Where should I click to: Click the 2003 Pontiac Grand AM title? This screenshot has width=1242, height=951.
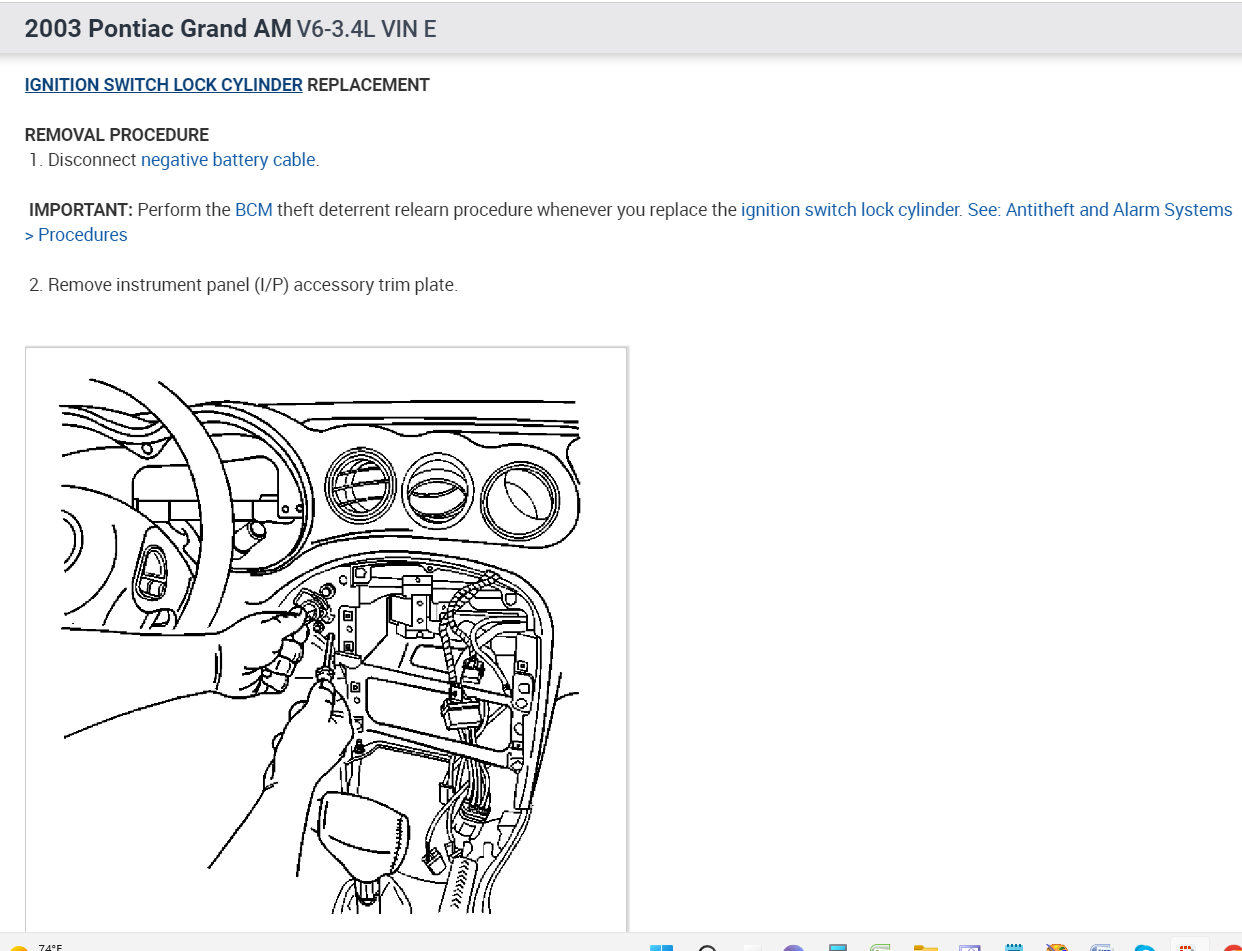tap(158, 29)
